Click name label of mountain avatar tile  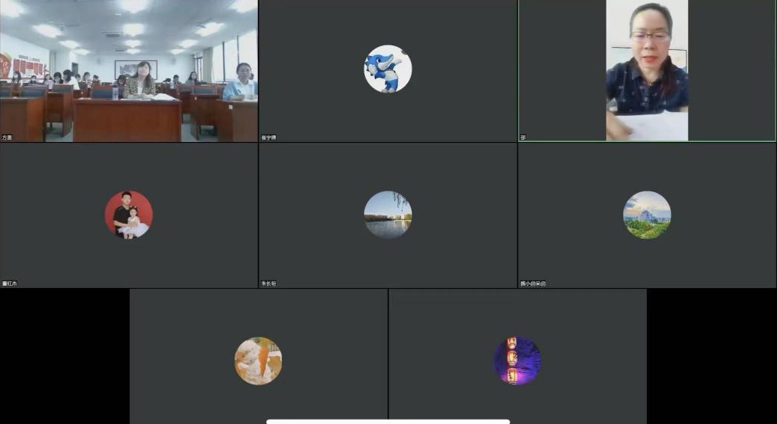click(x=533, y=283)
